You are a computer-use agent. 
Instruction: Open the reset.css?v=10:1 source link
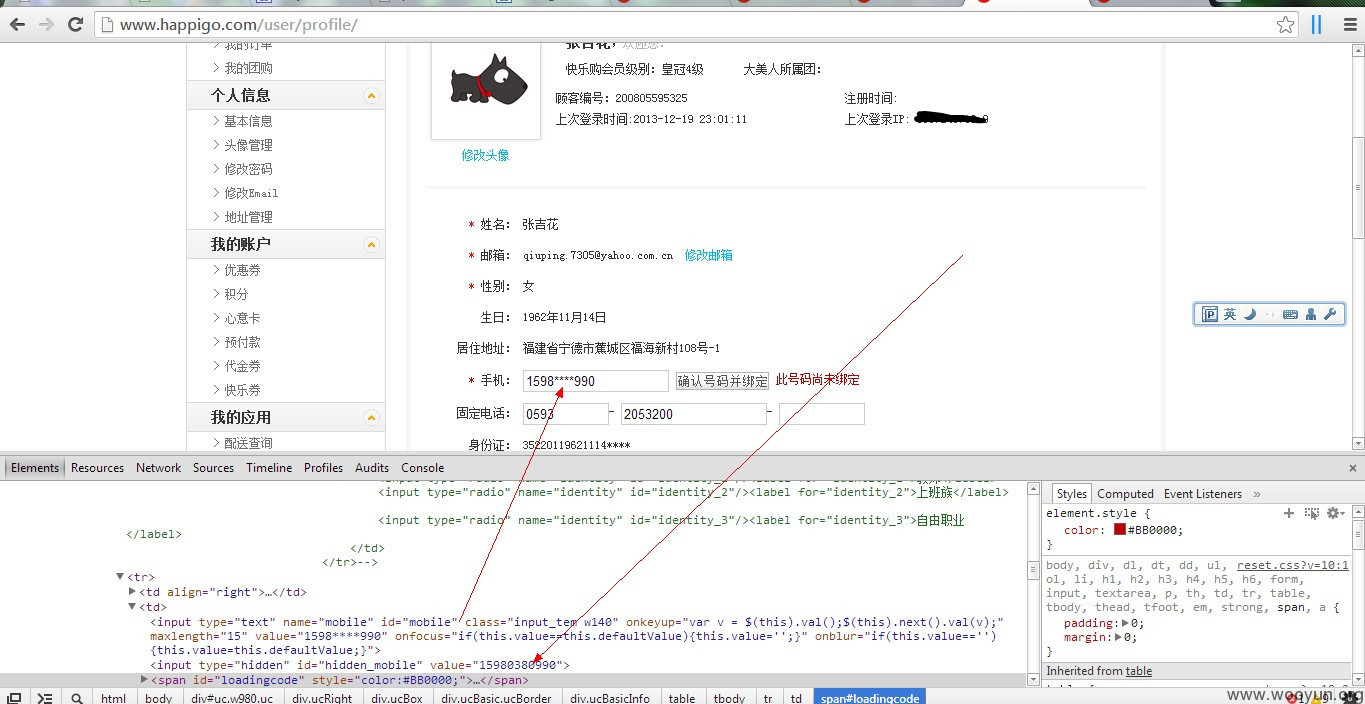pos(1292,565)
